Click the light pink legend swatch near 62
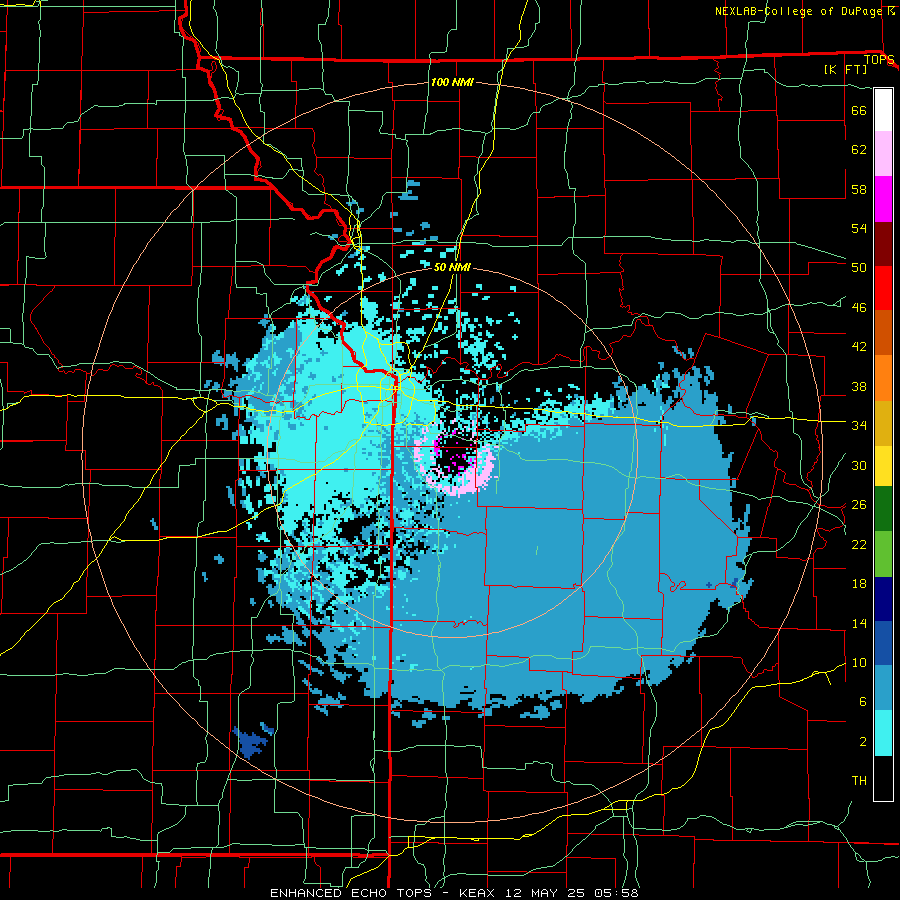The height and width of the screenshot is (900, 900). (x=883, y=154)
